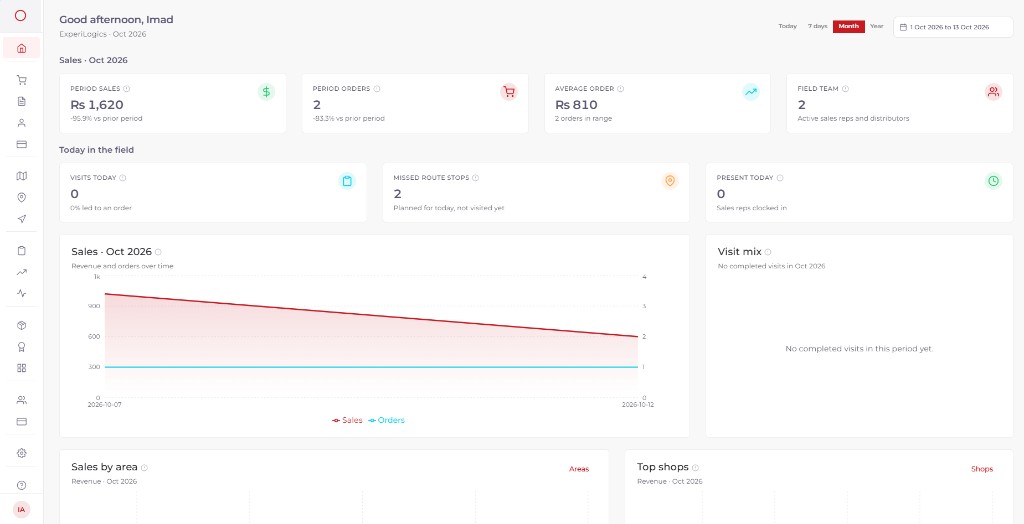This screenshot has height=524, width=1024.
Task: Open the shopping cart sidebar icon
Action: pos(22,80)
